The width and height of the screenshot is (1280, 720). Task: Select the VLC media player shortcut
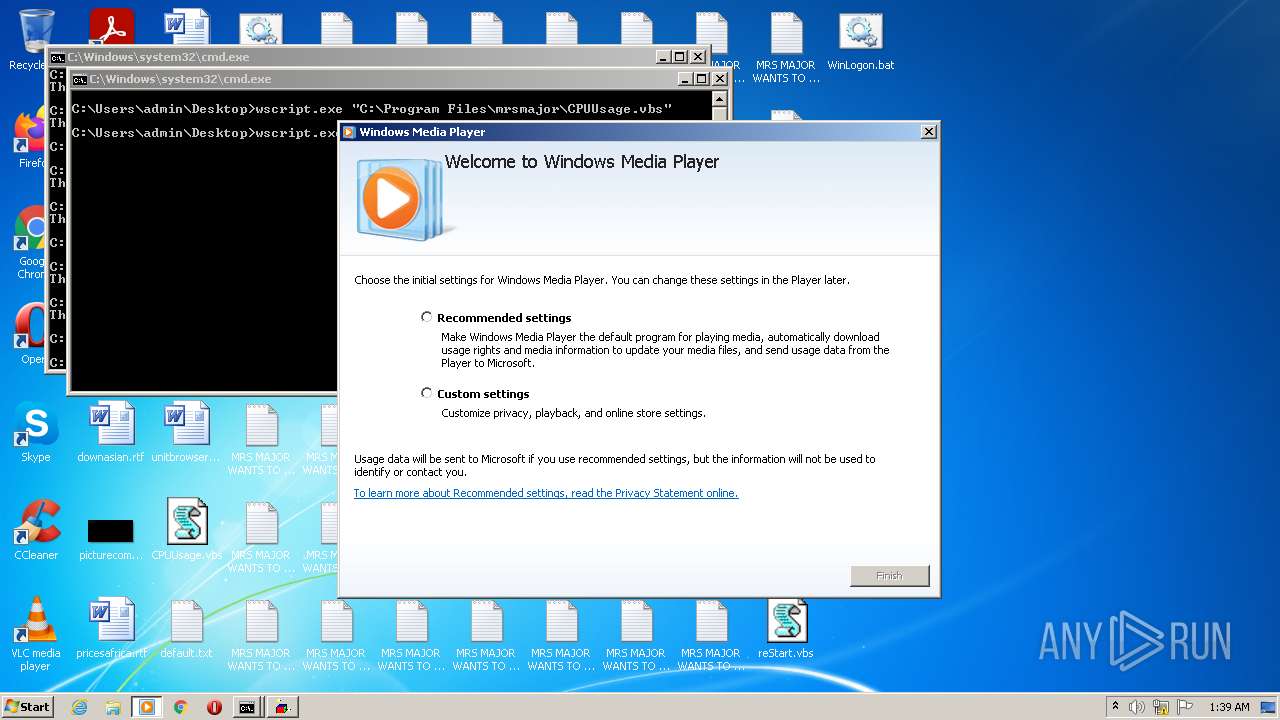point(36,635)
